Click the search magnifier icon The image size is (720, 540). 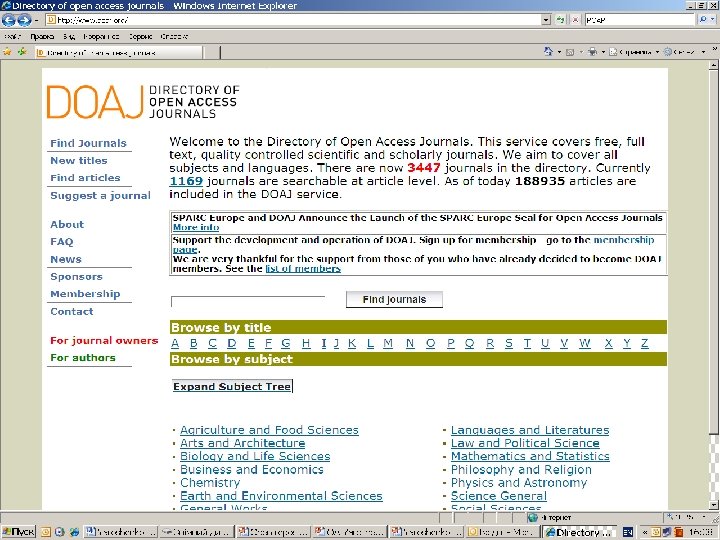tap(703, 20)
